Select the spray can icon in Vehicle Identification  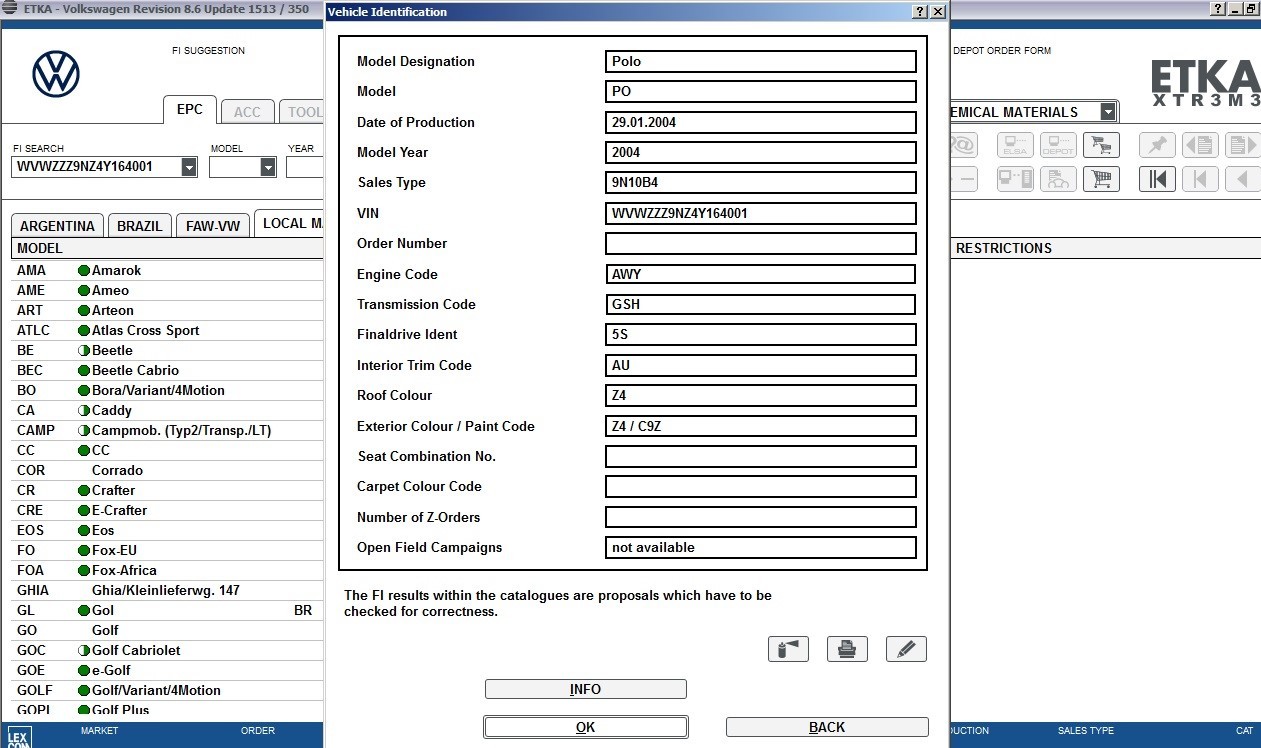(x=788, y=648)
